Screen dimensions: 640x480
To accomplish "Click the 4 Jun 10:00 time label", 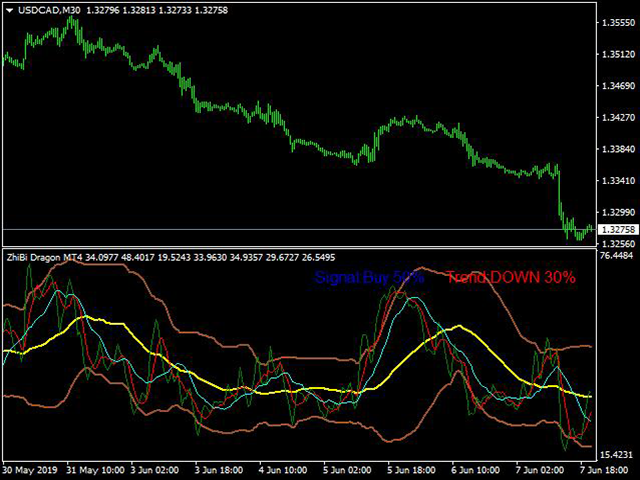I will tap(284, 470).
